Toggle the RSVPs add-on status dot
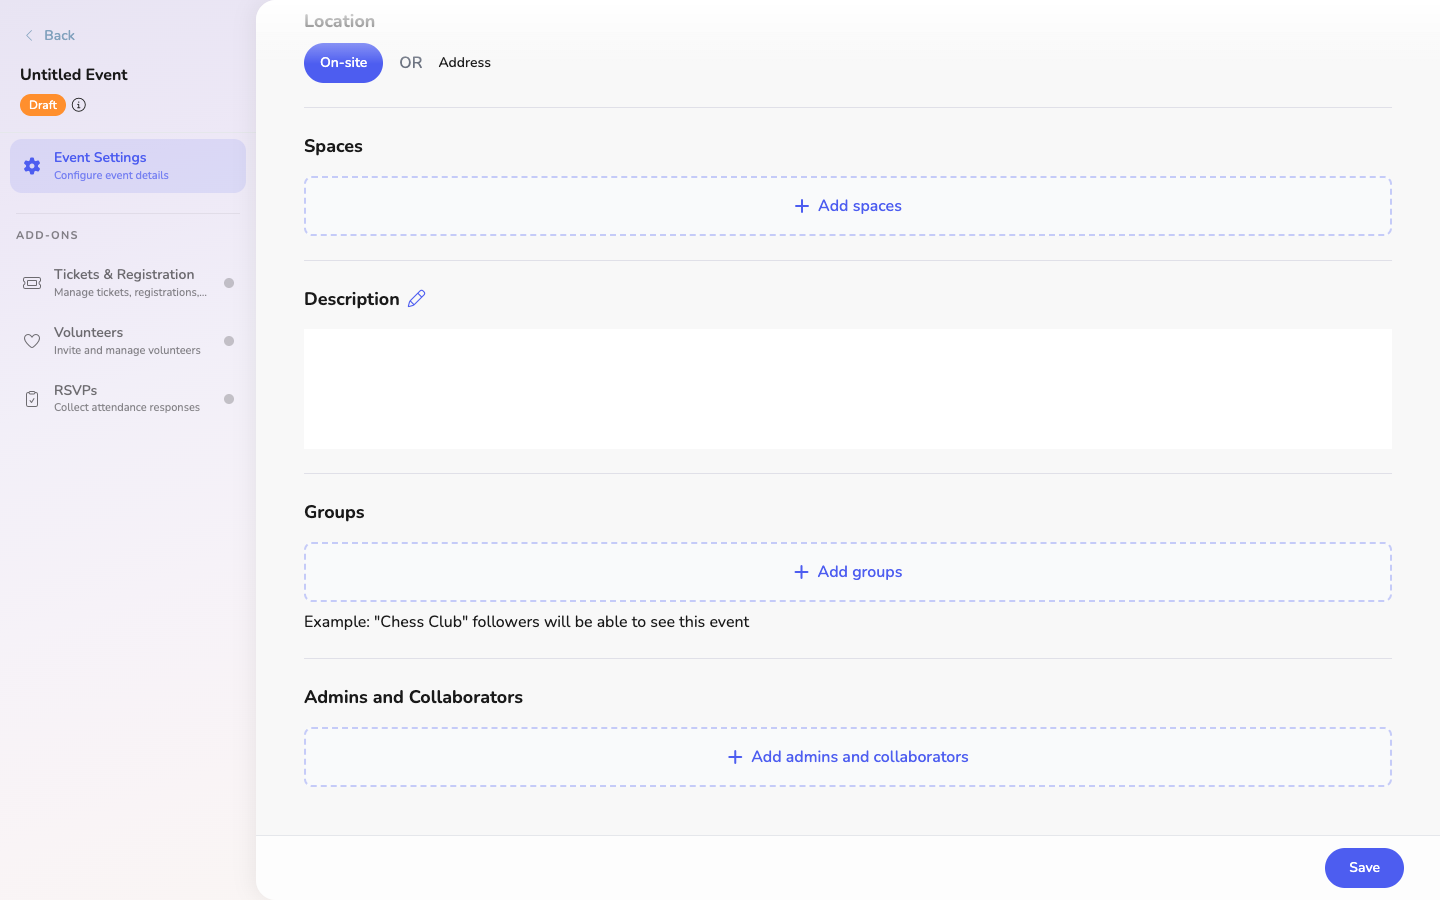 [229, 399]
